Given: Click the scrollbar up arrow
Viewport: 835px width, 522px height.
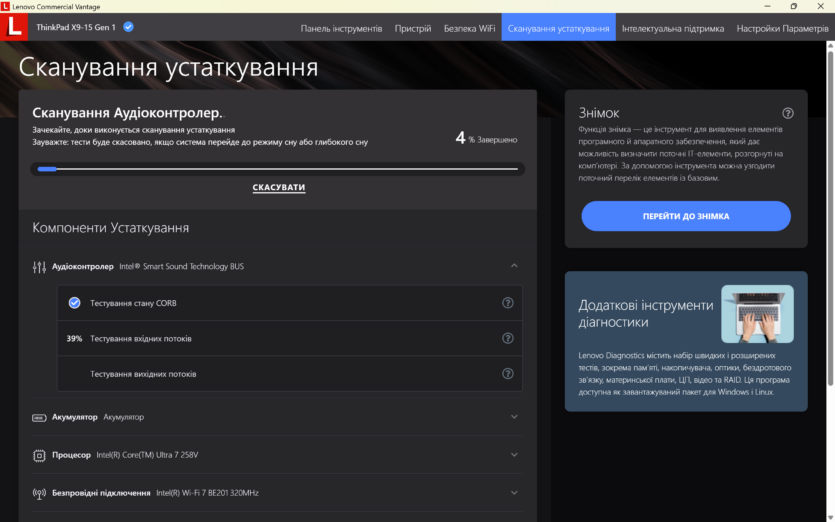Looking at the screenshot, I should point(830,45).
